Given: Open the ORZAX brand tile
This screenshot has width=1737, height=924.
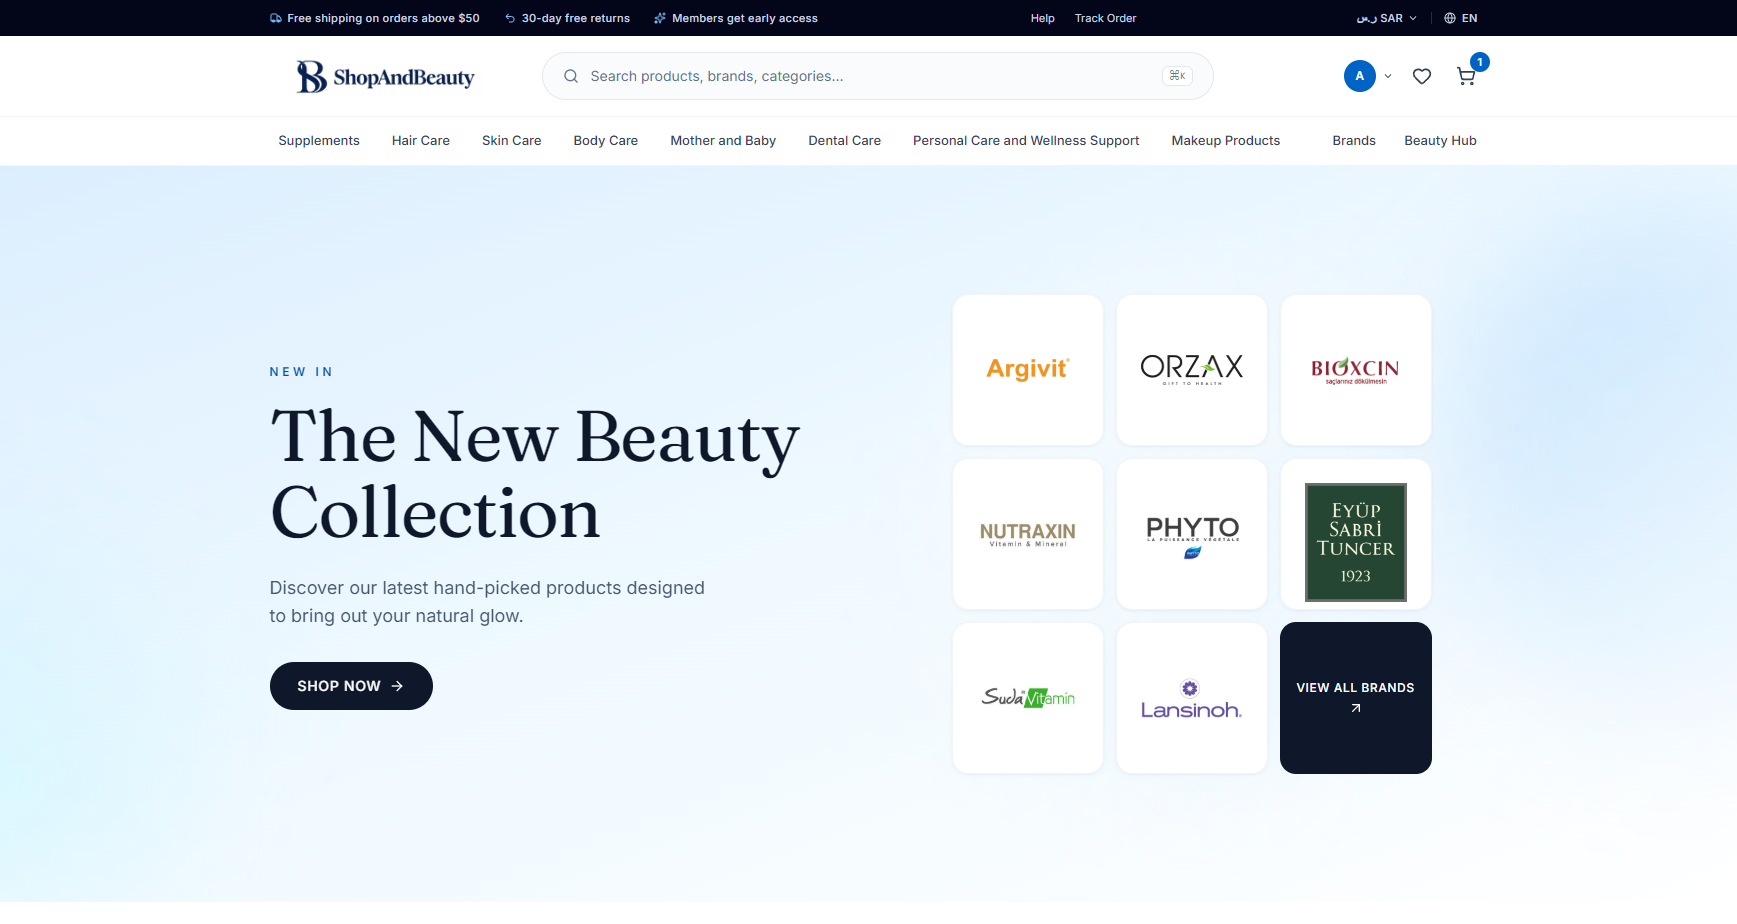Looking at the screenshot, I should [x=1192, y=370].
